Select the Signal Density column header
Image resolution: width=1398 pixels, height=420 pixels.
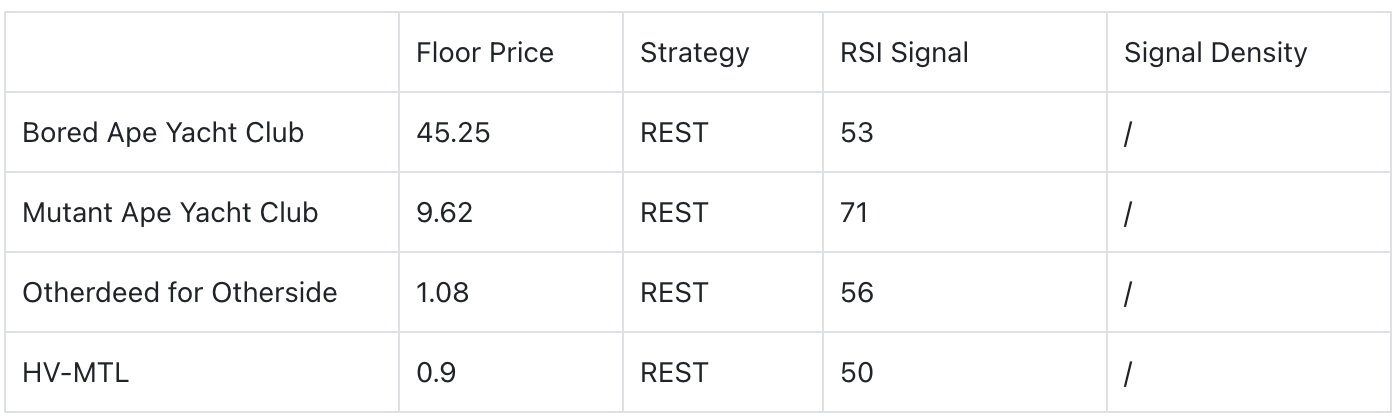pos(1215,52)
